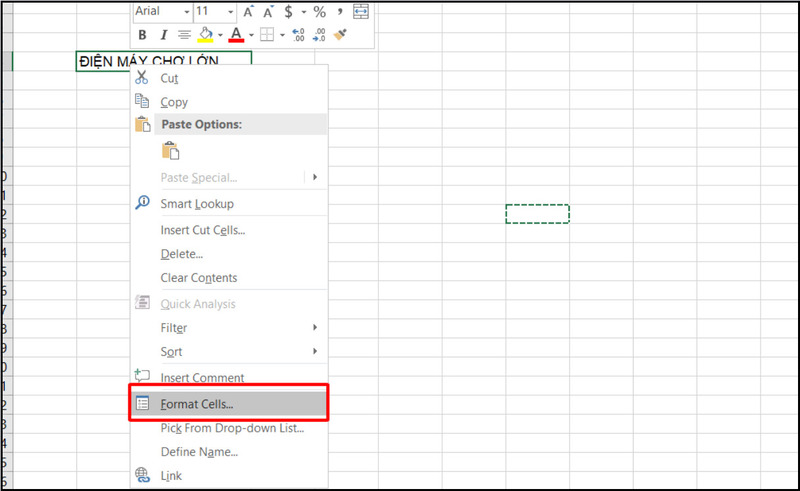This screenshot has height=491, width=800.
Task: Click the Decrease Decimal icon
Action: (x=319, y=35)
